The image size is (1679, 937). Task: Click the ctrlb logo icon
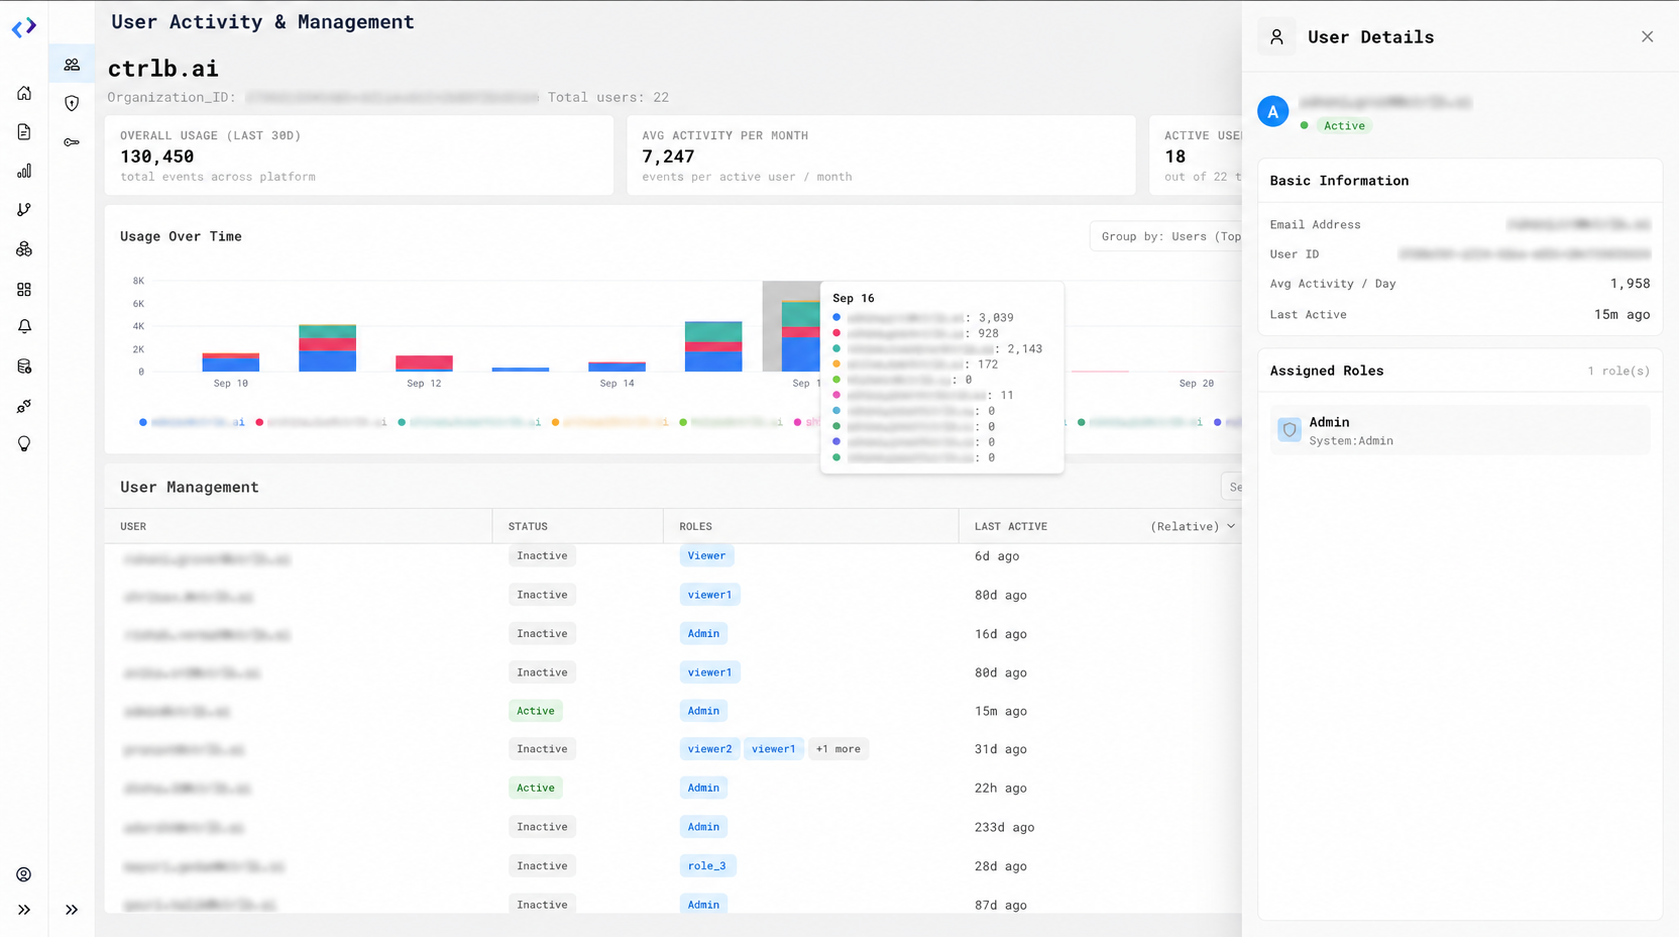24,27
